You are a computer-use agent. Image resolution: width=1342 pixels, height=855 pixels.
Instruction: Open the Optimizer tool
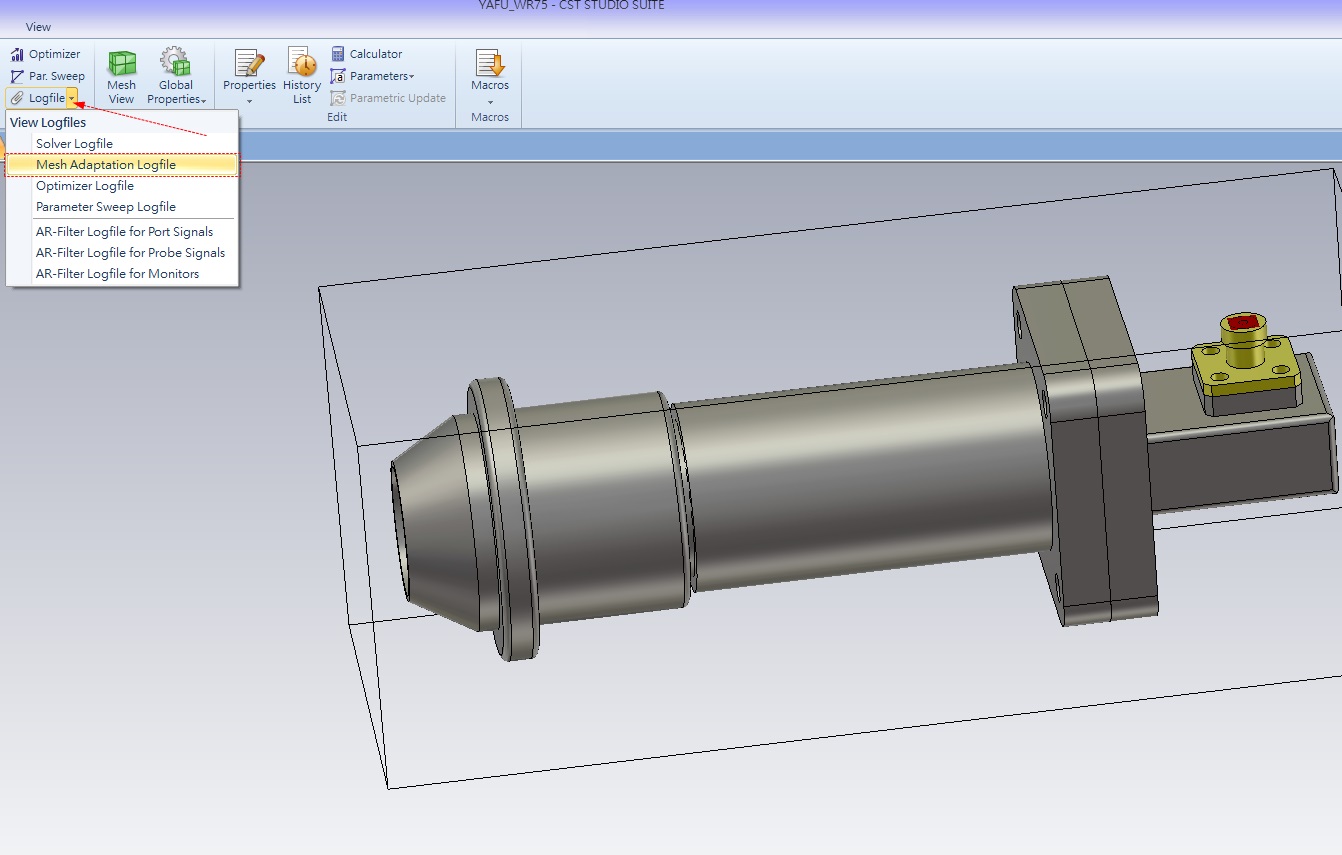(46, 54)
